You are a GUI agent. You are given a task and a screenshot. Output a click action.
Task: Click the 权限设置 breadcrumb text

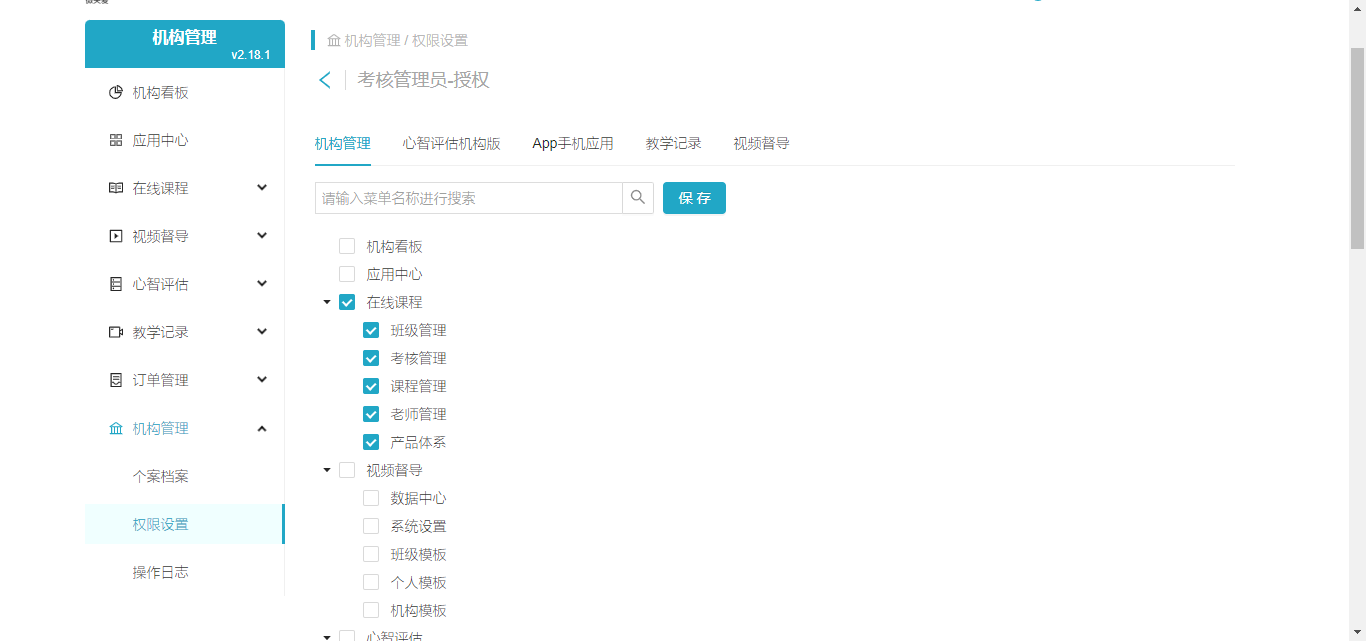(440, 41)
